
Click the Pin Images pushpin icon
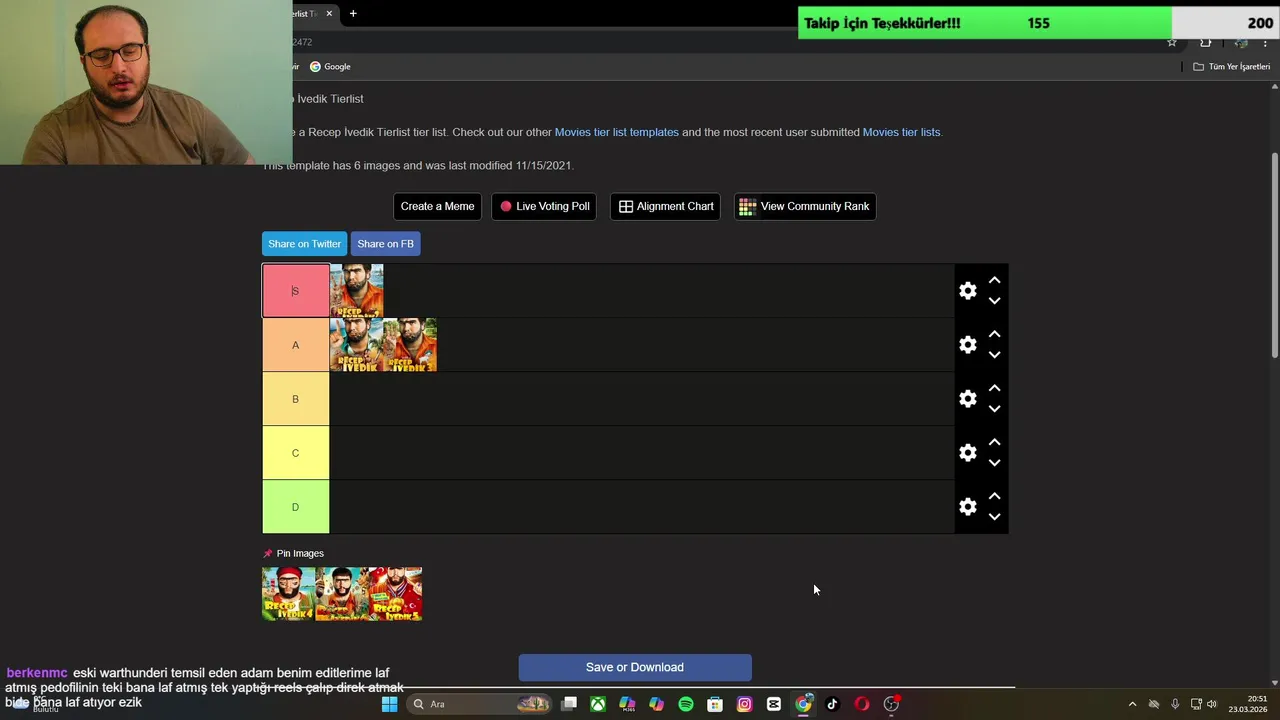click(x=267, y=554)
